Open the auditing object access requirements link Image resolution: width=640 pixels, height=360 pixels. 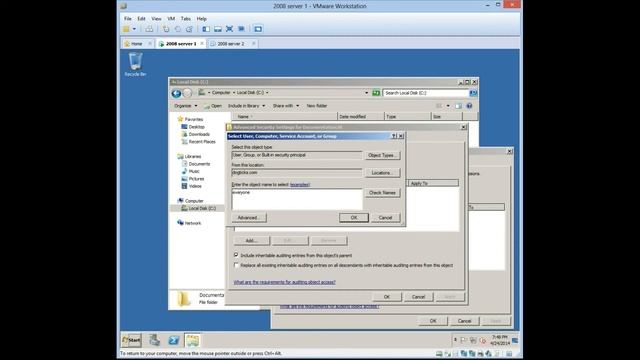(x=284, y=282)
